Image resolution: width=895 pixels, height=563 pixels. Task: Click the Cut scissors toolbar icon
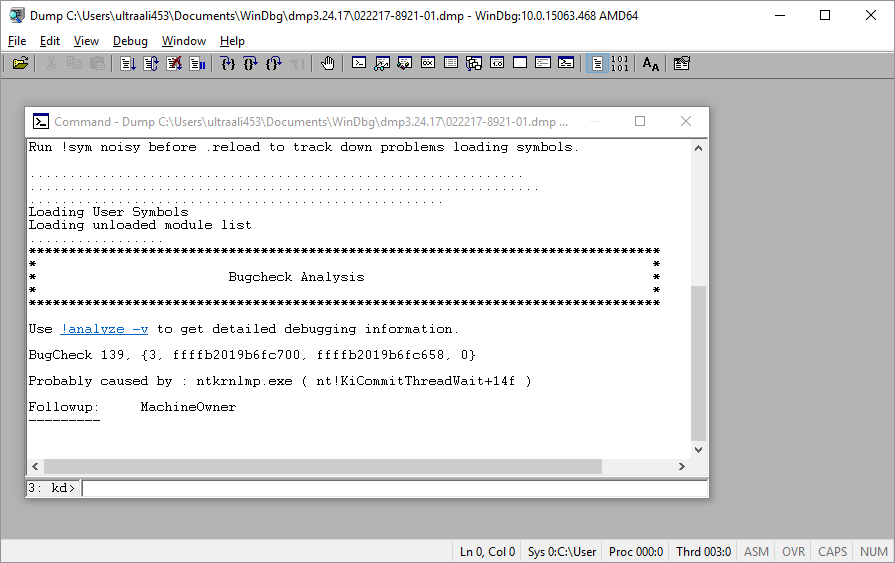[x=51, y=63]
